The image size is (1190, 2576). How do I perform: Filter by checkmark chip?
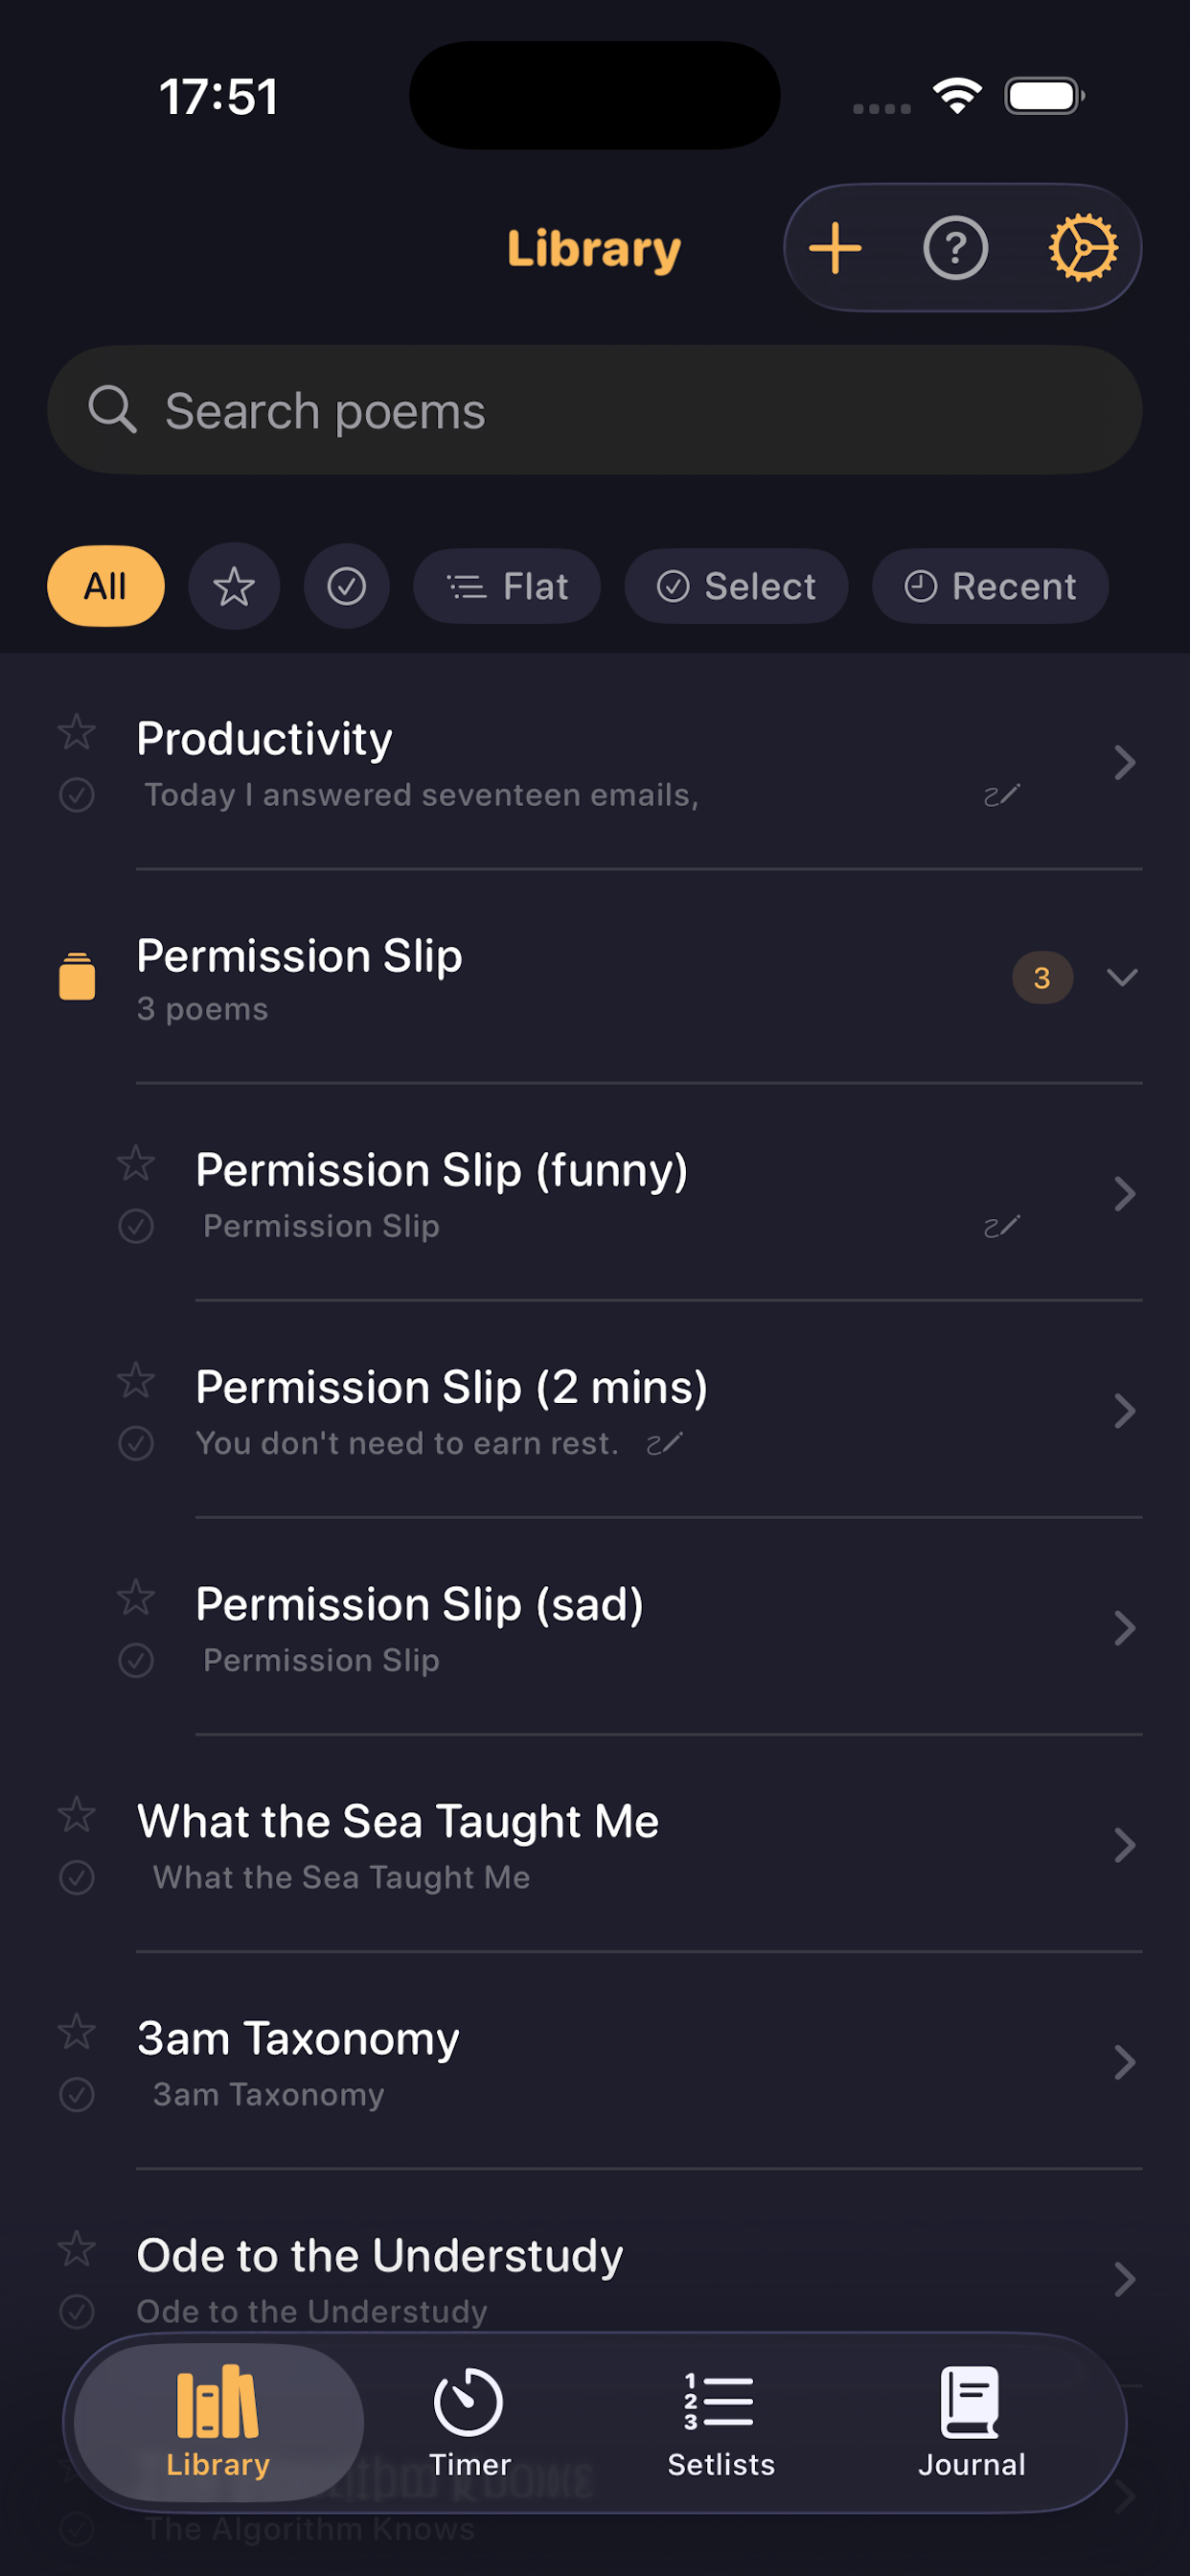(x=346, y=586)
